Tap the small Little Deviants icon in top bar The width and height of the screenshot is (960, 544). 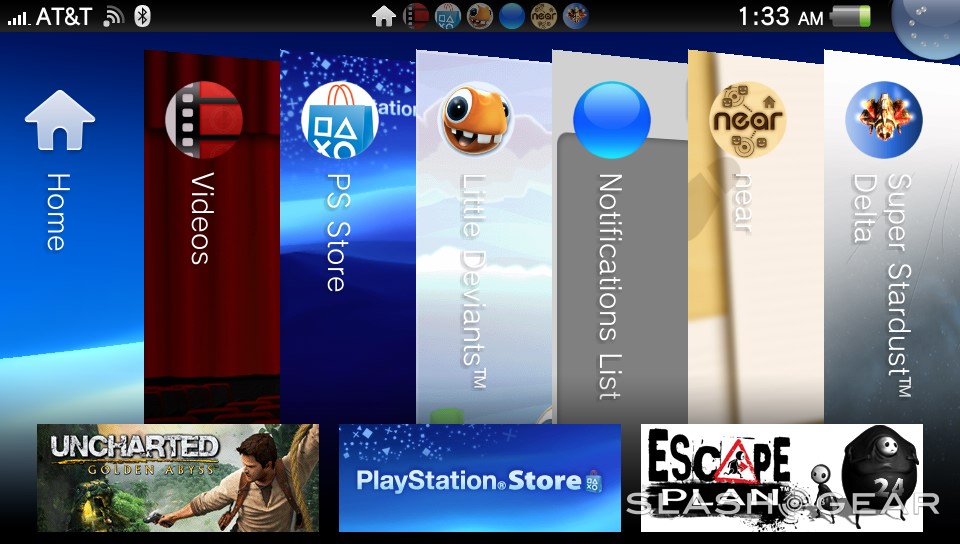pos(480,17)
